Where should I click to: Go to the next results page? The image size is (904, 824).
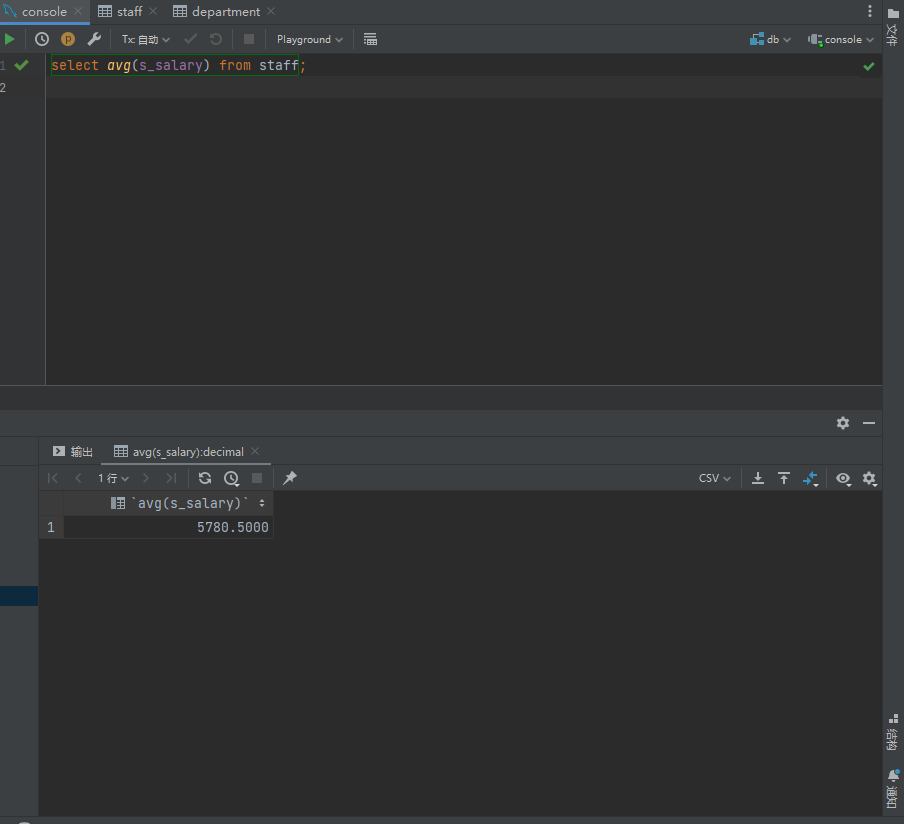(146, 478)
